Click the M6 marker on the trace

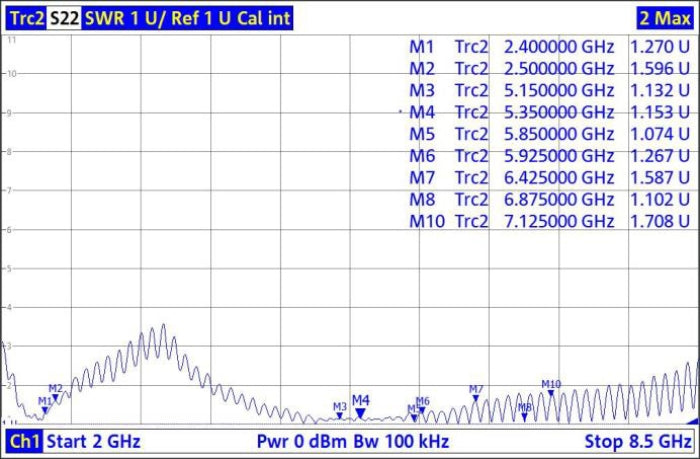click(x=422, y=410)
